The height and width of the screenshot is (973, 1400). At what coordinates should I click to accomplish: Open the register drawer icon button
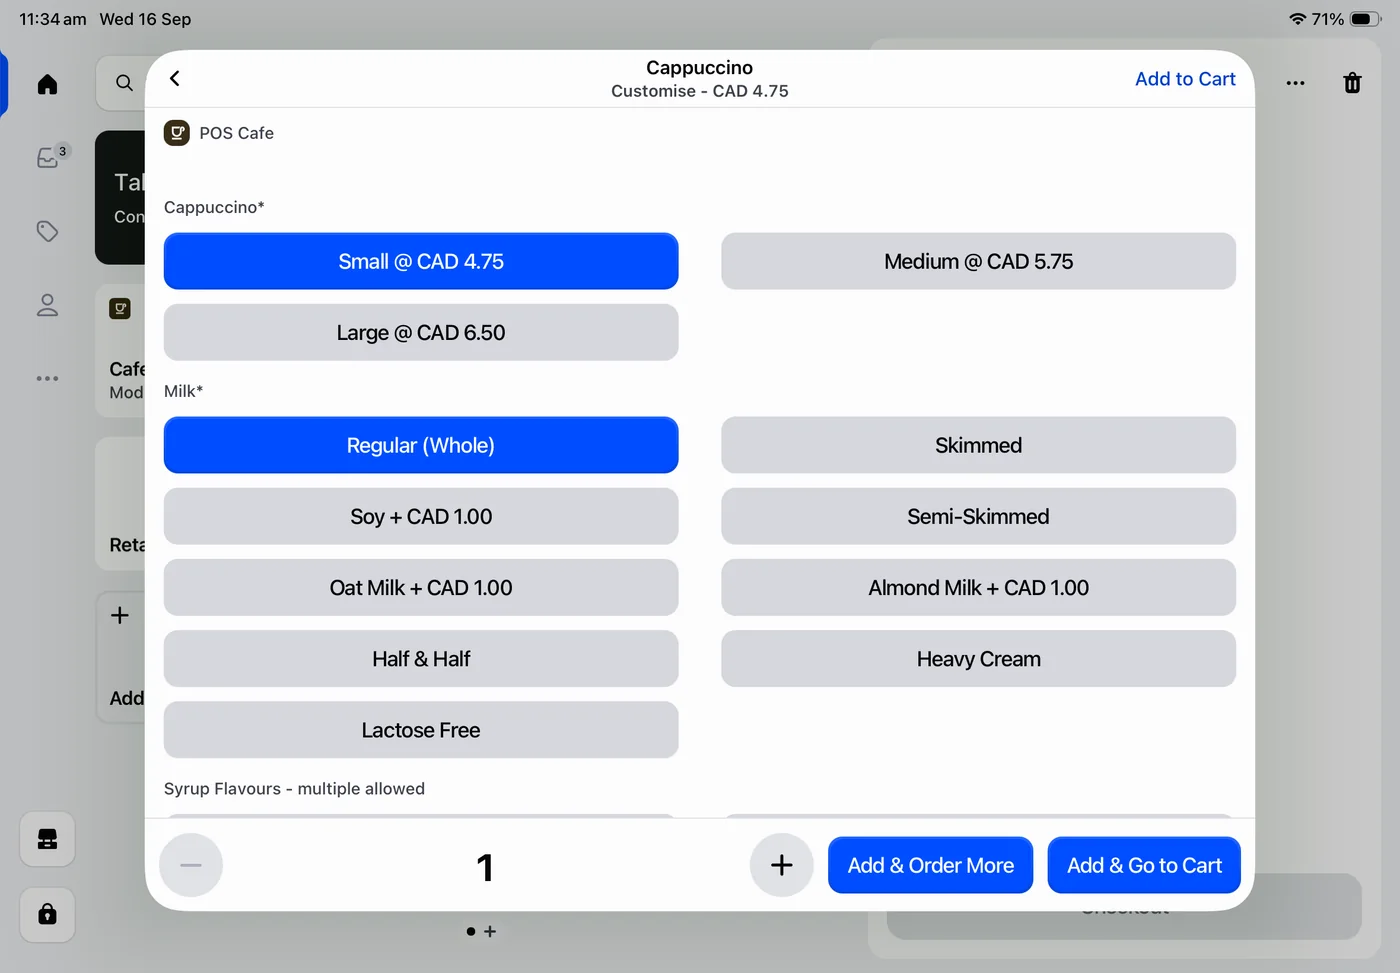click(47, 839)
